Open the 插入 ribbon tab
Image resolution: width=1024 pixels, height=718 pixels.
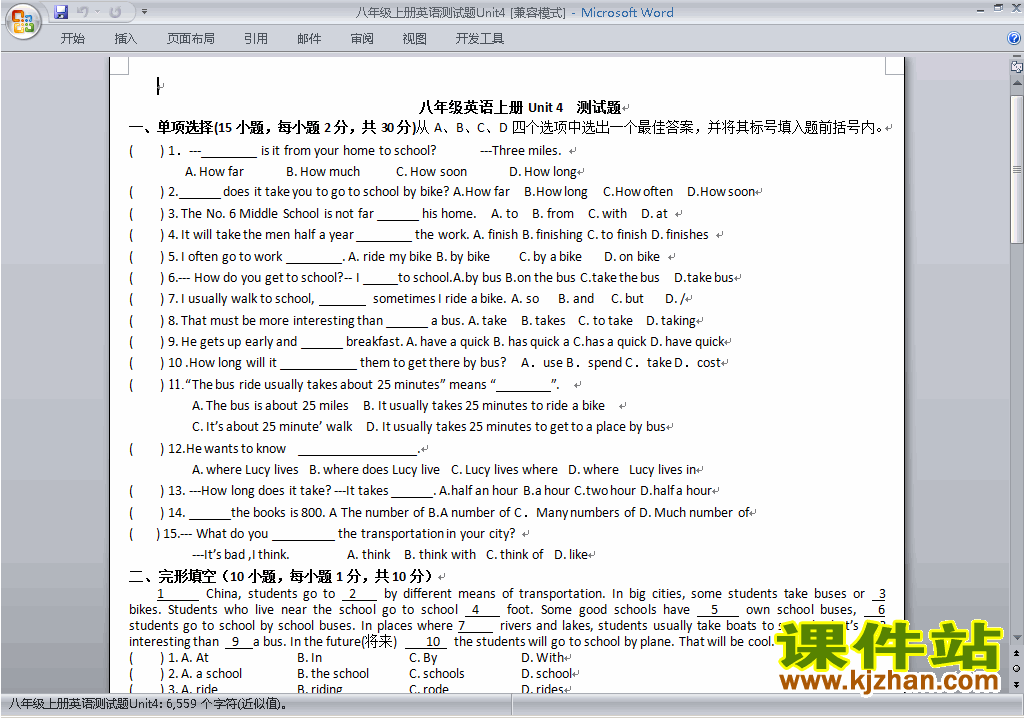(125, 39)
